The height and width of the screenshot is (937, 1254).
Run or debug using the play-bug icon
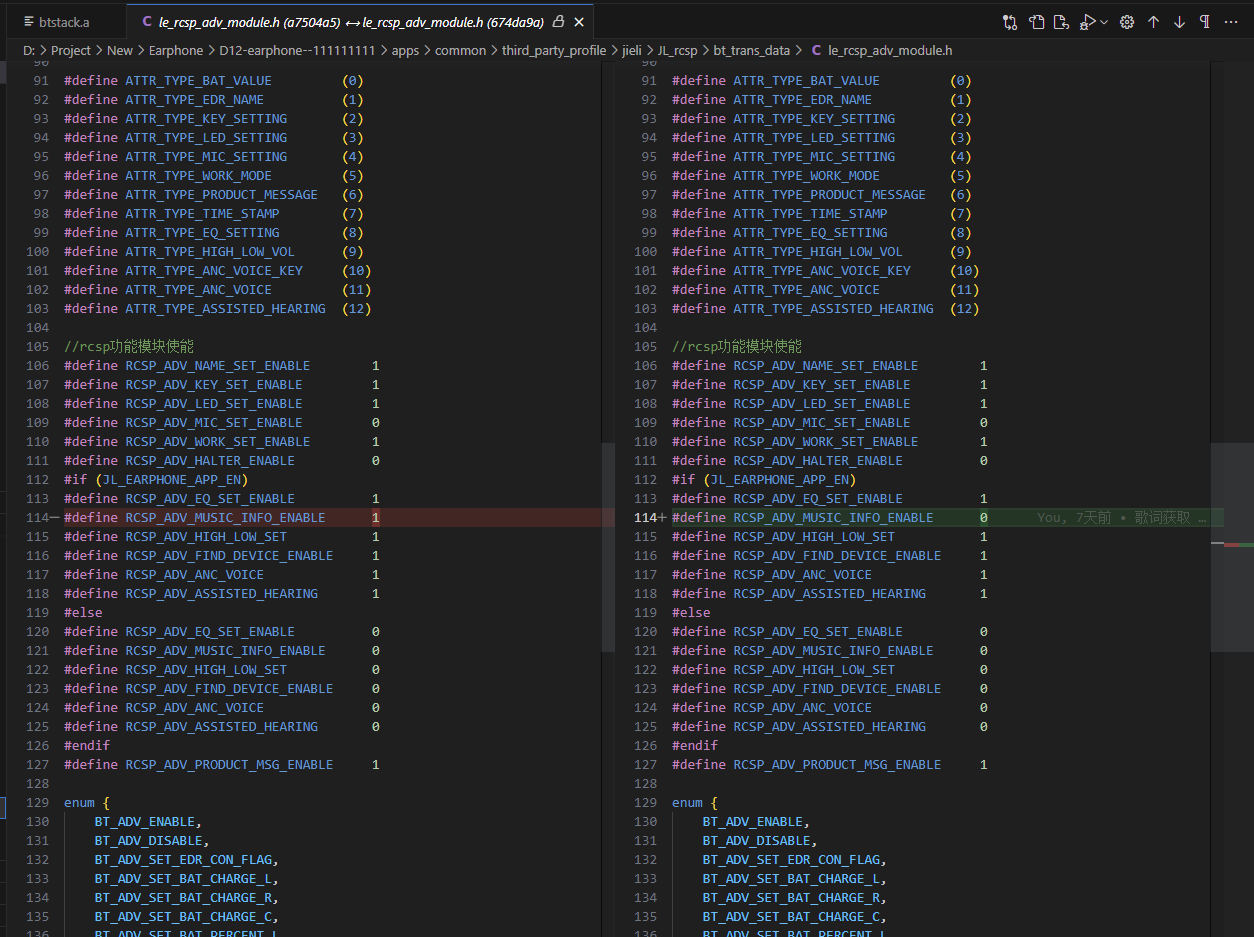click(x=1087, y=22)
